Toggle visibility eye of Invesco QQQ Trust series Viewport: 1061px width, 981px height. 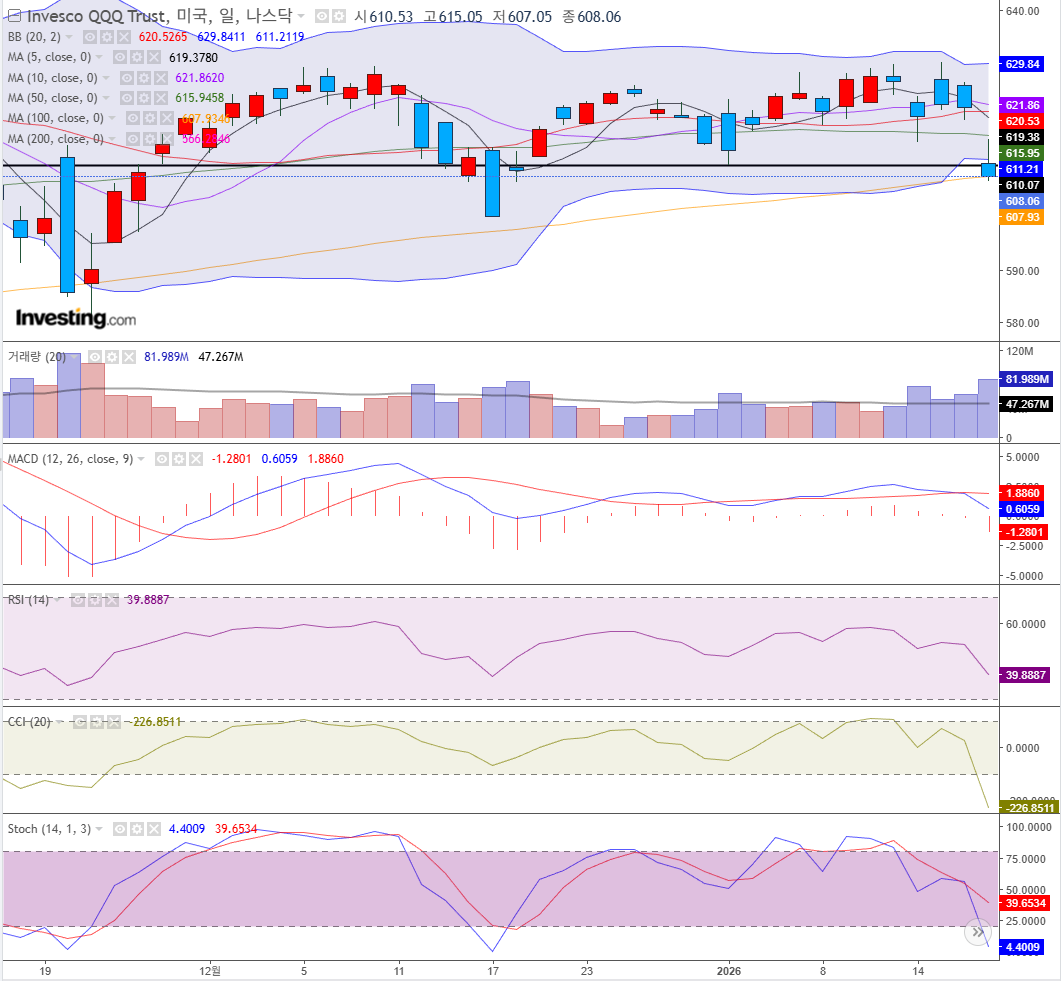(x=322, y=16)
